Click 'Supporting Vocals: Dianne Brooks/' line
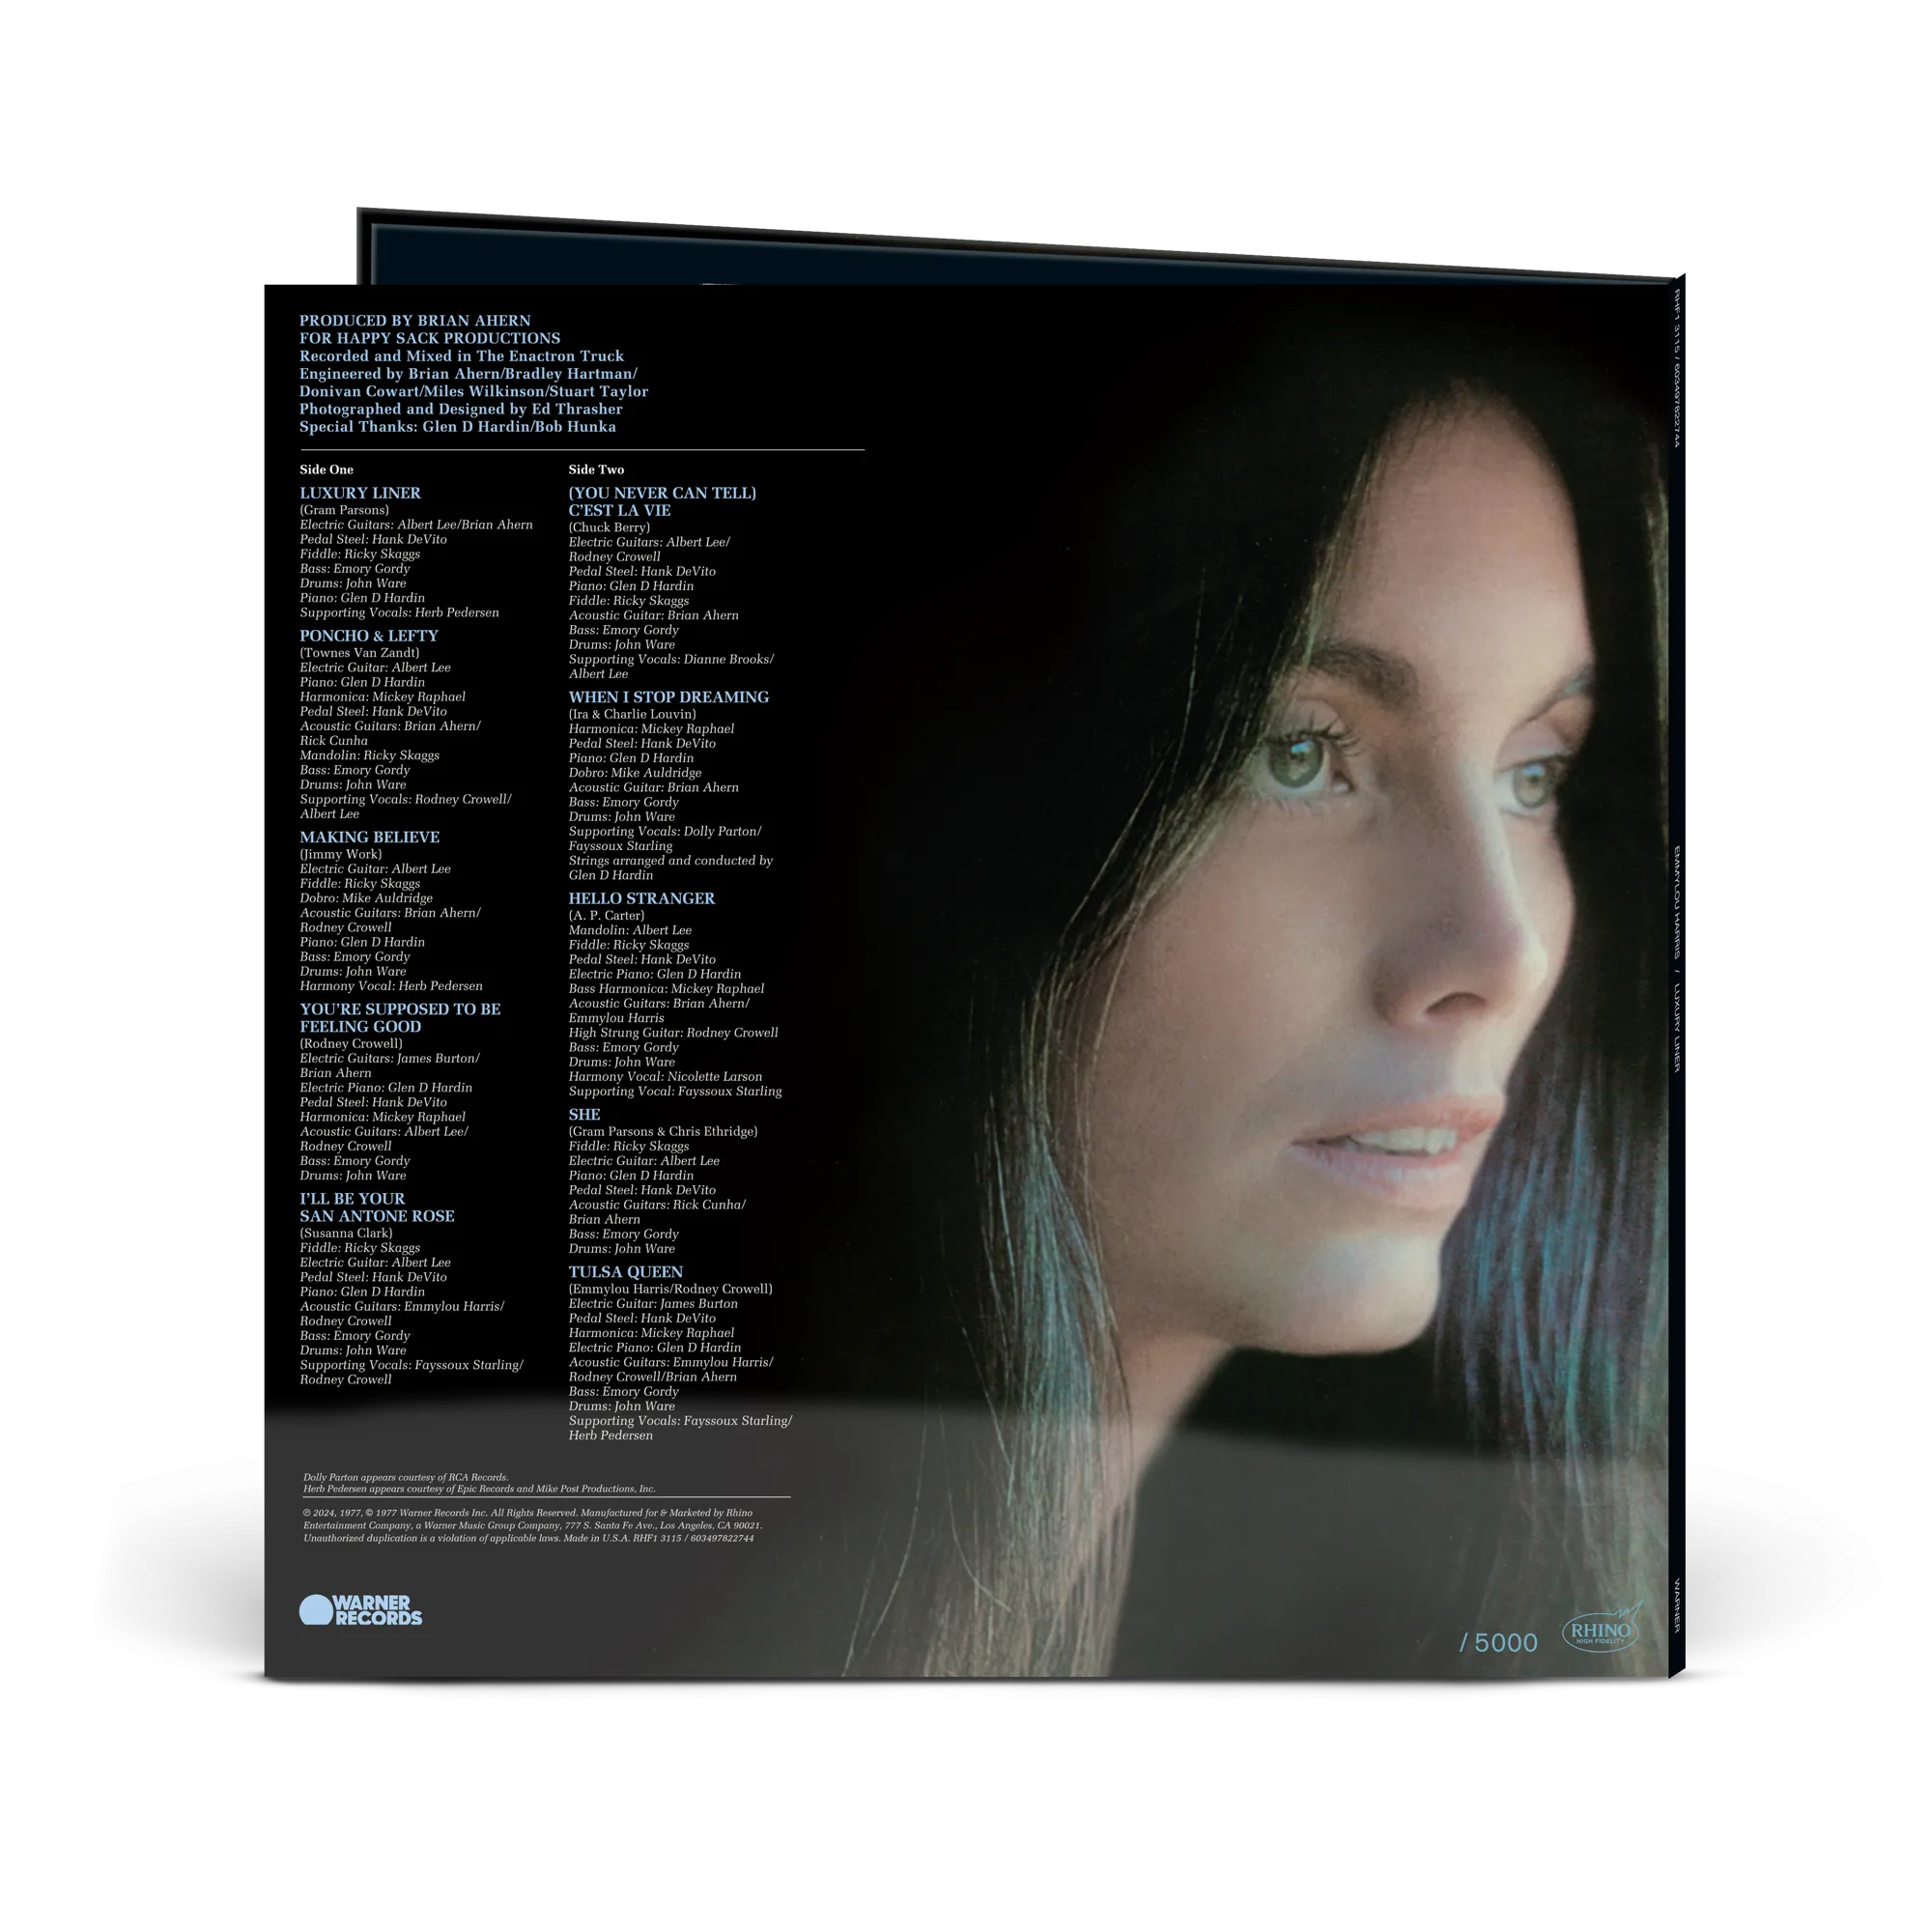The image size is (1932, 1932). 671,660
